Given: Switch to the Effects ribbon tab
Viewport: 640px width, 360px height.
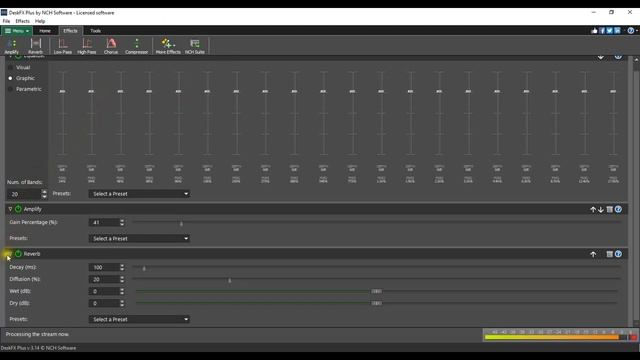Looking at the screenshot, I should (70, 31).
